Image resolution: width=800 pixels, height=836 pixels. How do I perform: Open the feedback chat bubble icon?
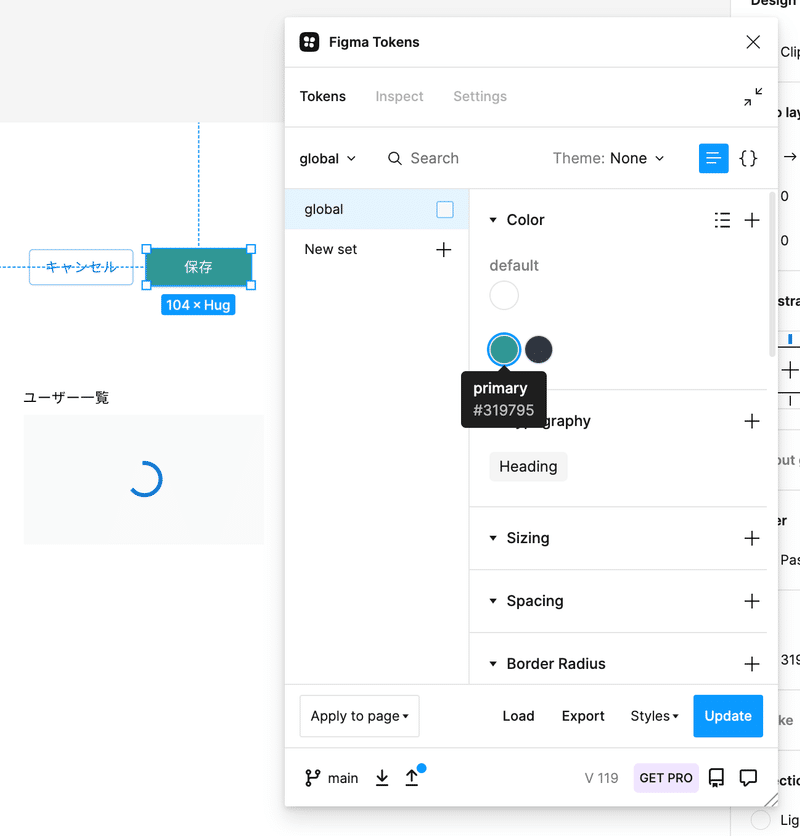(748, 778)
